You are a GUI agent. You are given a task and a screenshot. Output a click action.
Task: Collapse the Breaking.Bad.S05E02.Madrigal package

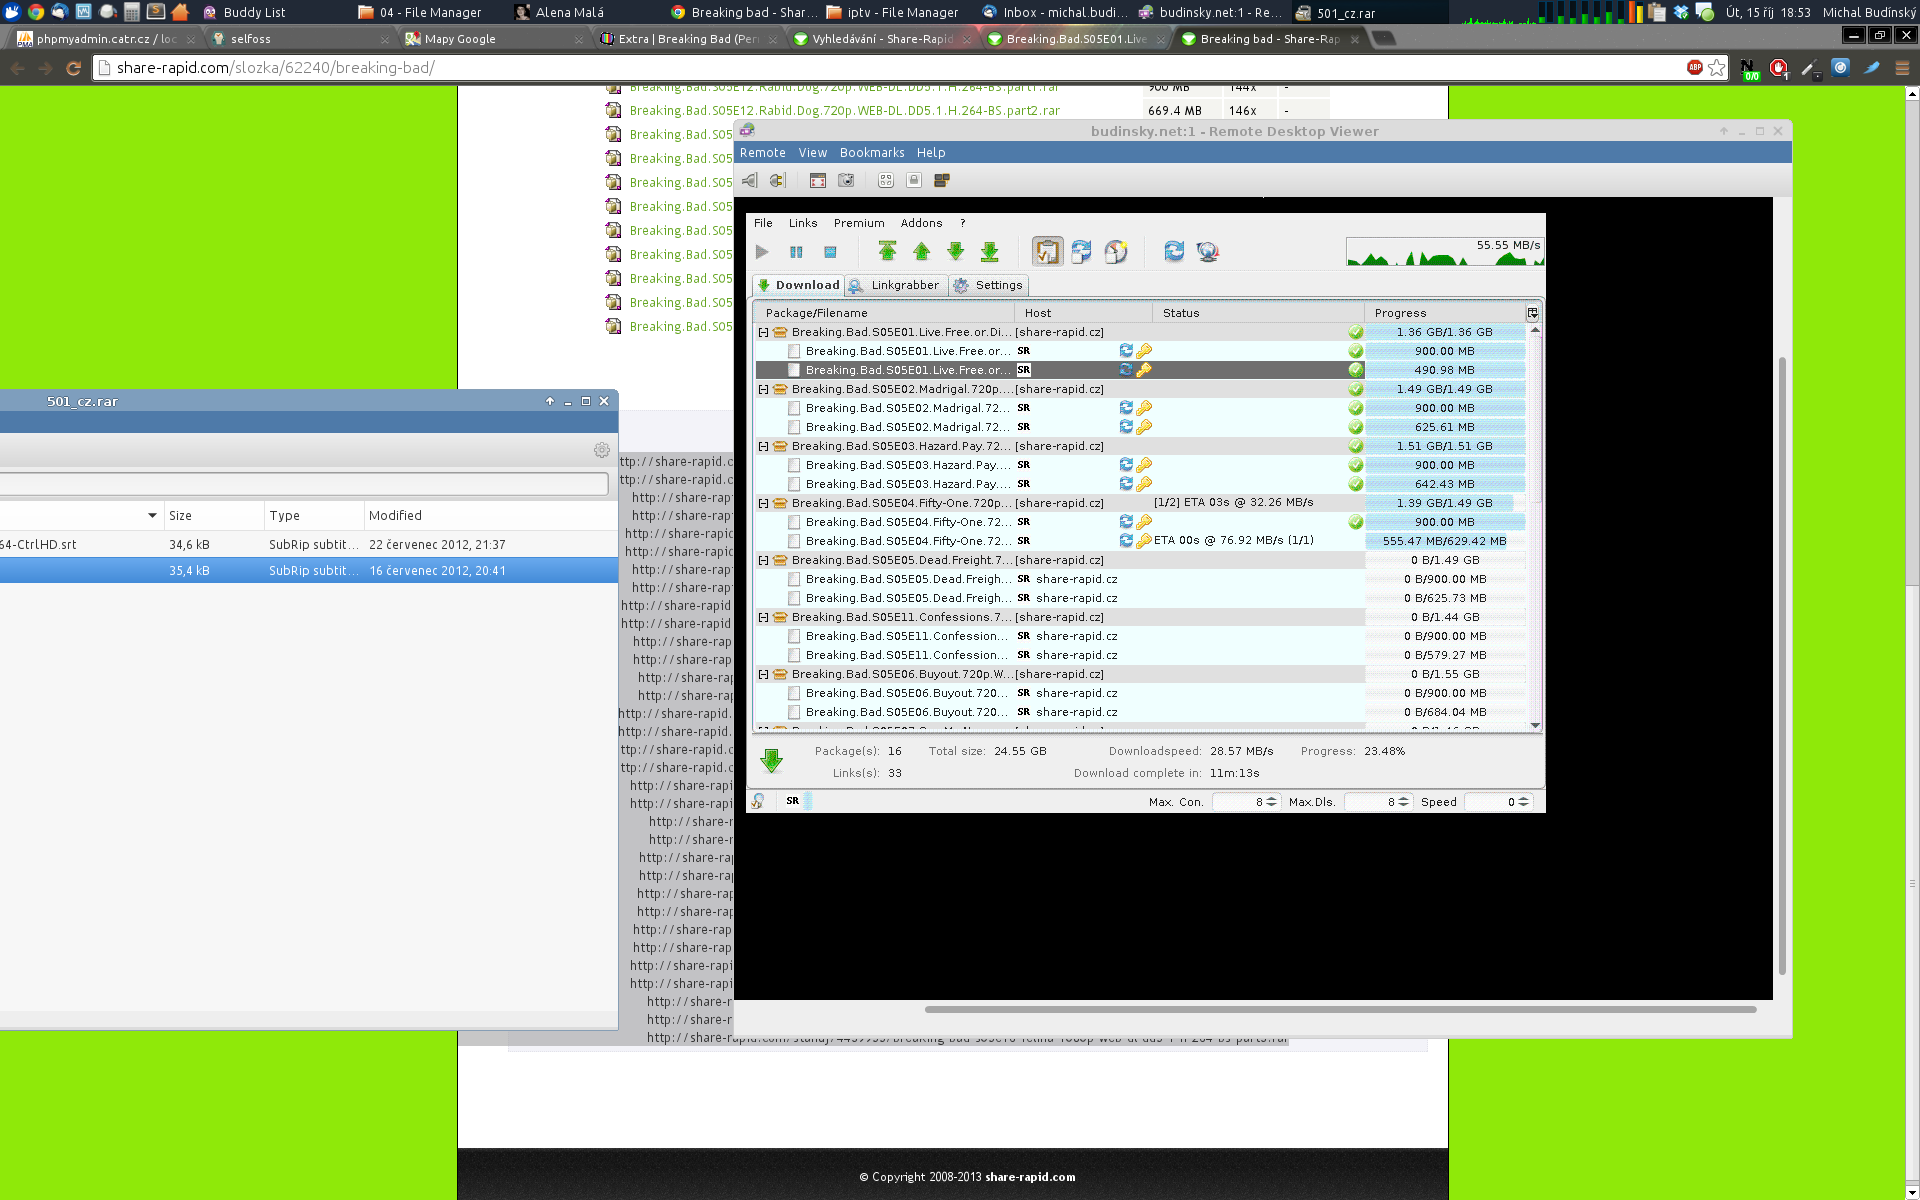(x=763, y=389)
